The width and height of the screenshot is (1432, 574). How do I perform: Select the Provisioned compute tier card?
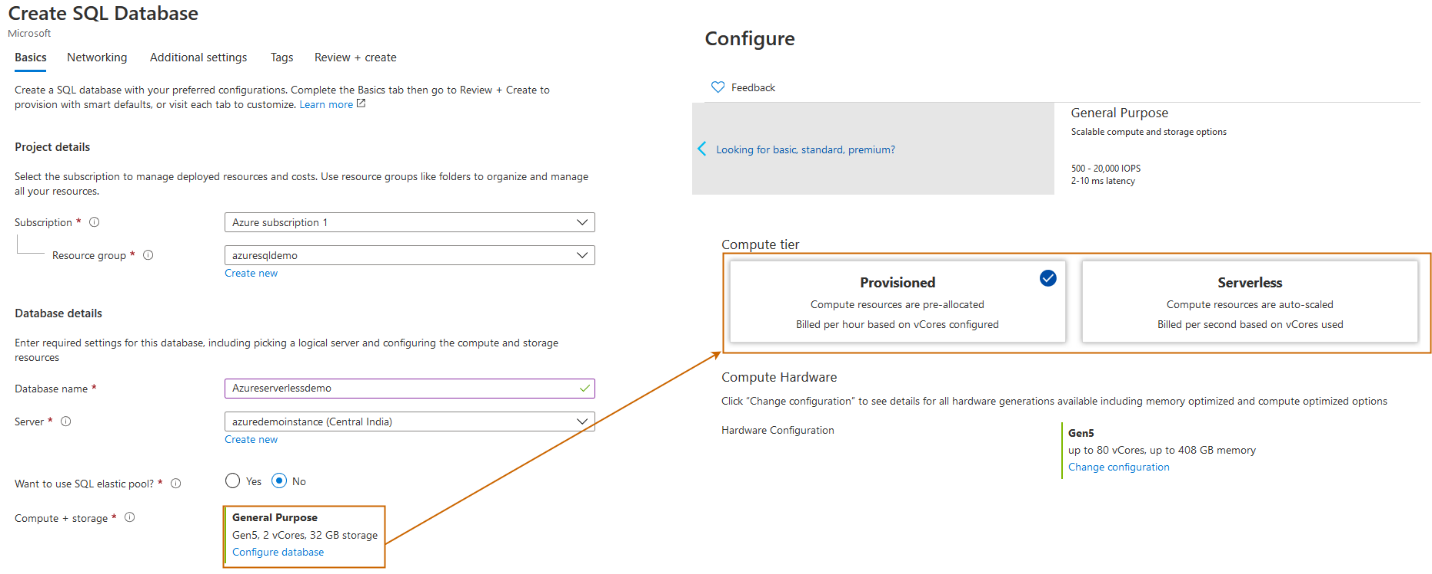tap(897, 302)
